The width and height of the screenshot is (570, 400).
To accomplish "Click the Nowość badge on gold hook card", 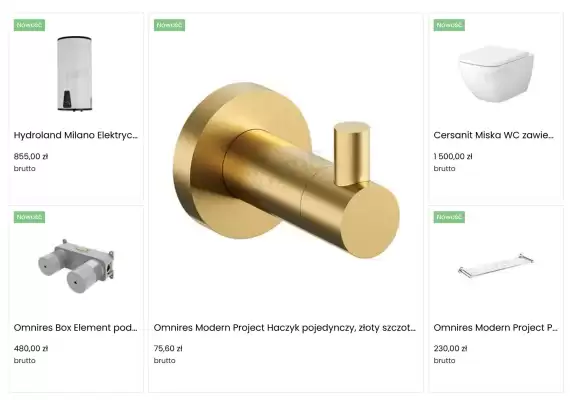I will point(169,25).
